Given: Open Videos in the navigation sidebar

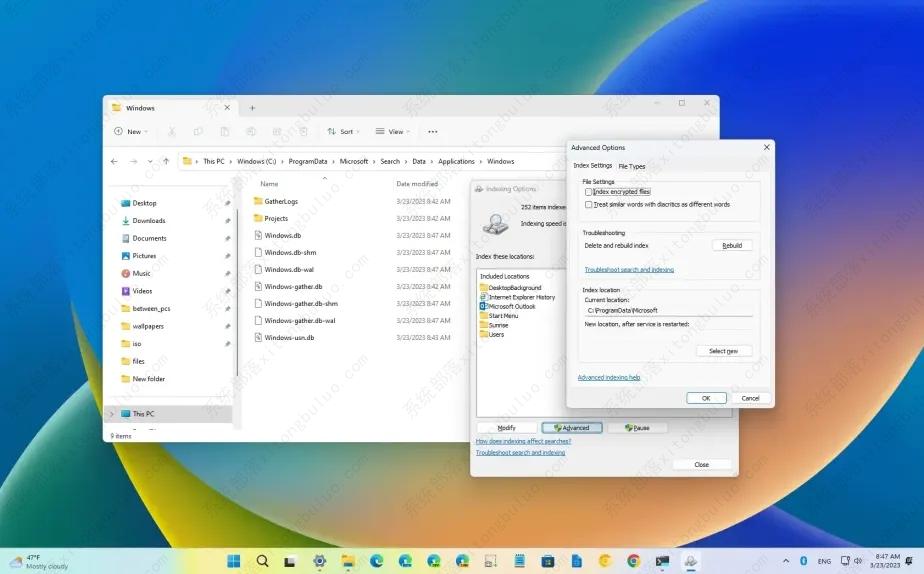Looking at the screenshot, I should pos(142,291).
